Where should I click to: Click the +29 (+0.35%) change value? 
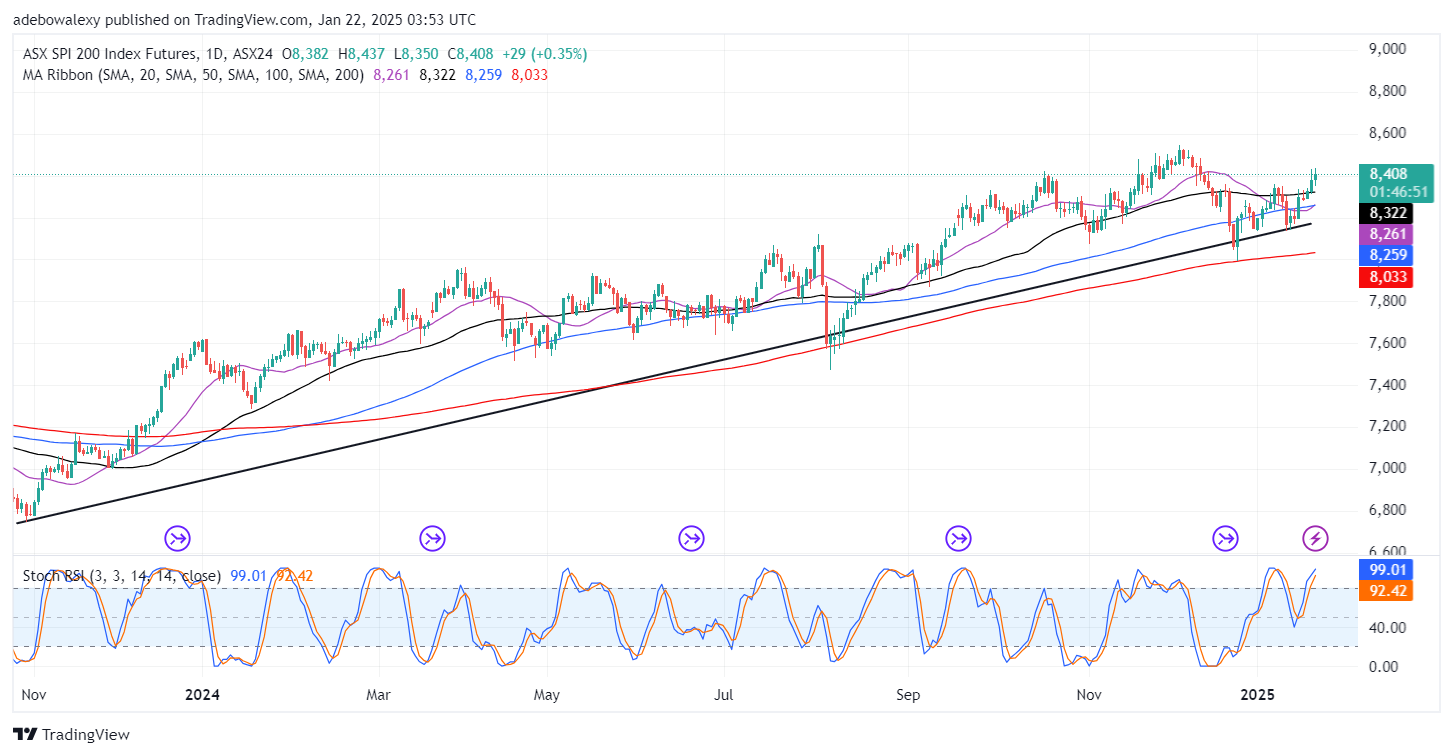tap(545, 54)
